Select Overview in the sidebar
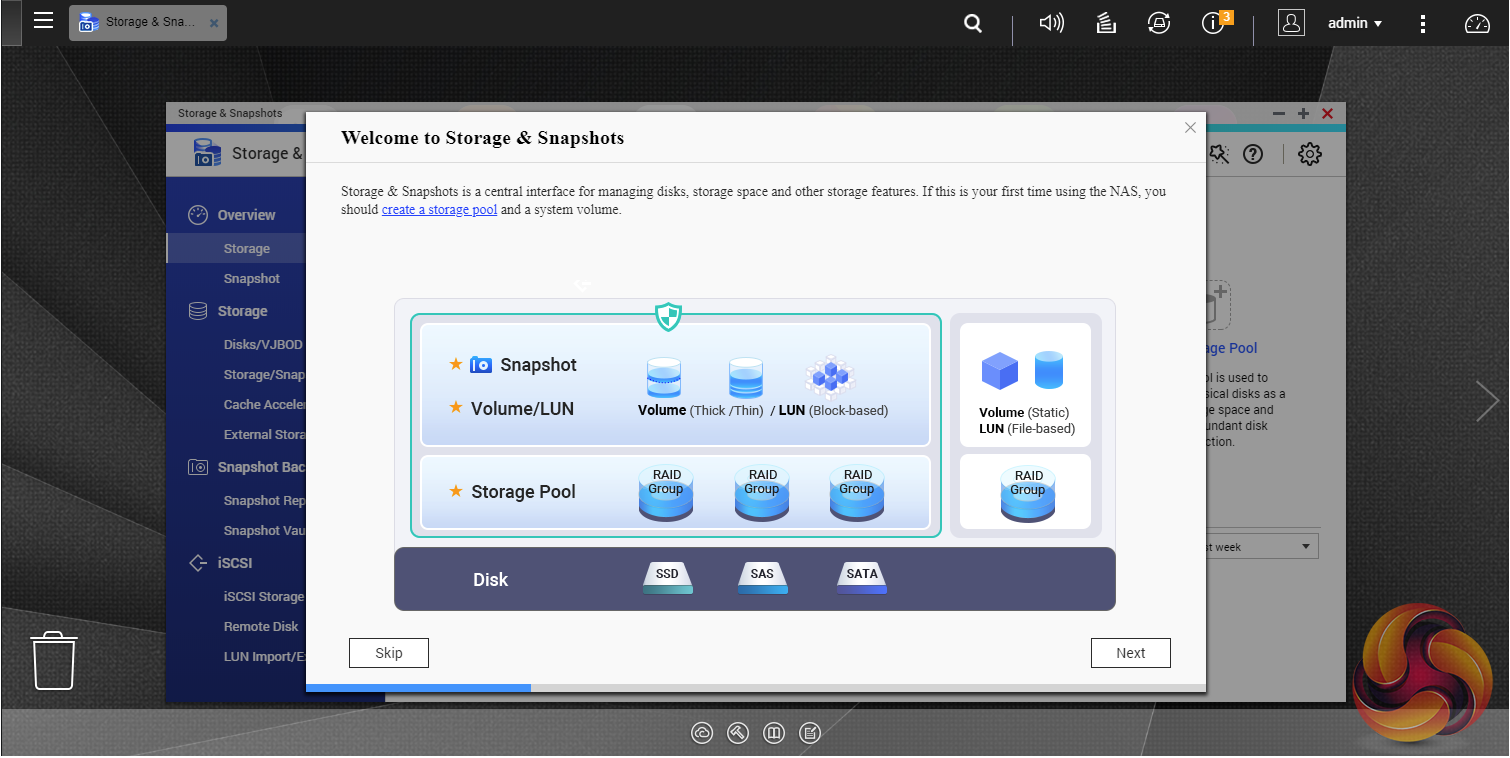The image size is (1510, 758). point(246,215)
